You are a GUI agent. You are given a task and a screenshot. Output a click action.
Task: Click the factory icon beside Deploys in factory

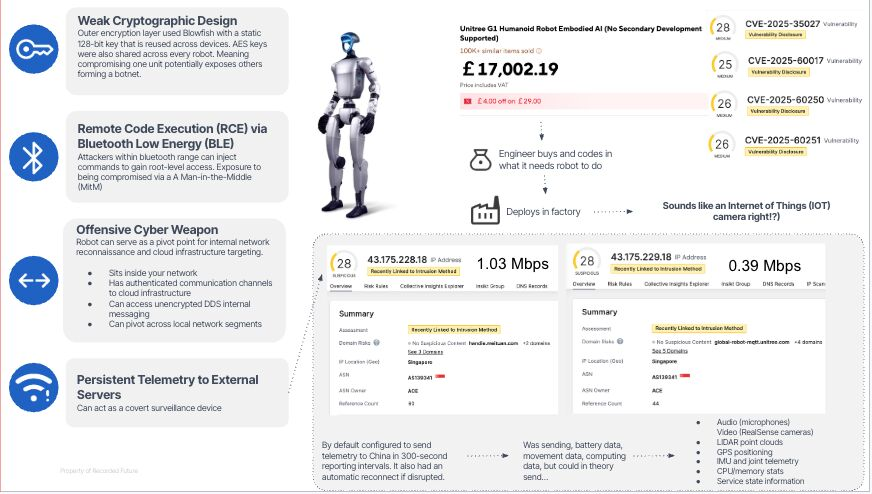coord(485,210)
